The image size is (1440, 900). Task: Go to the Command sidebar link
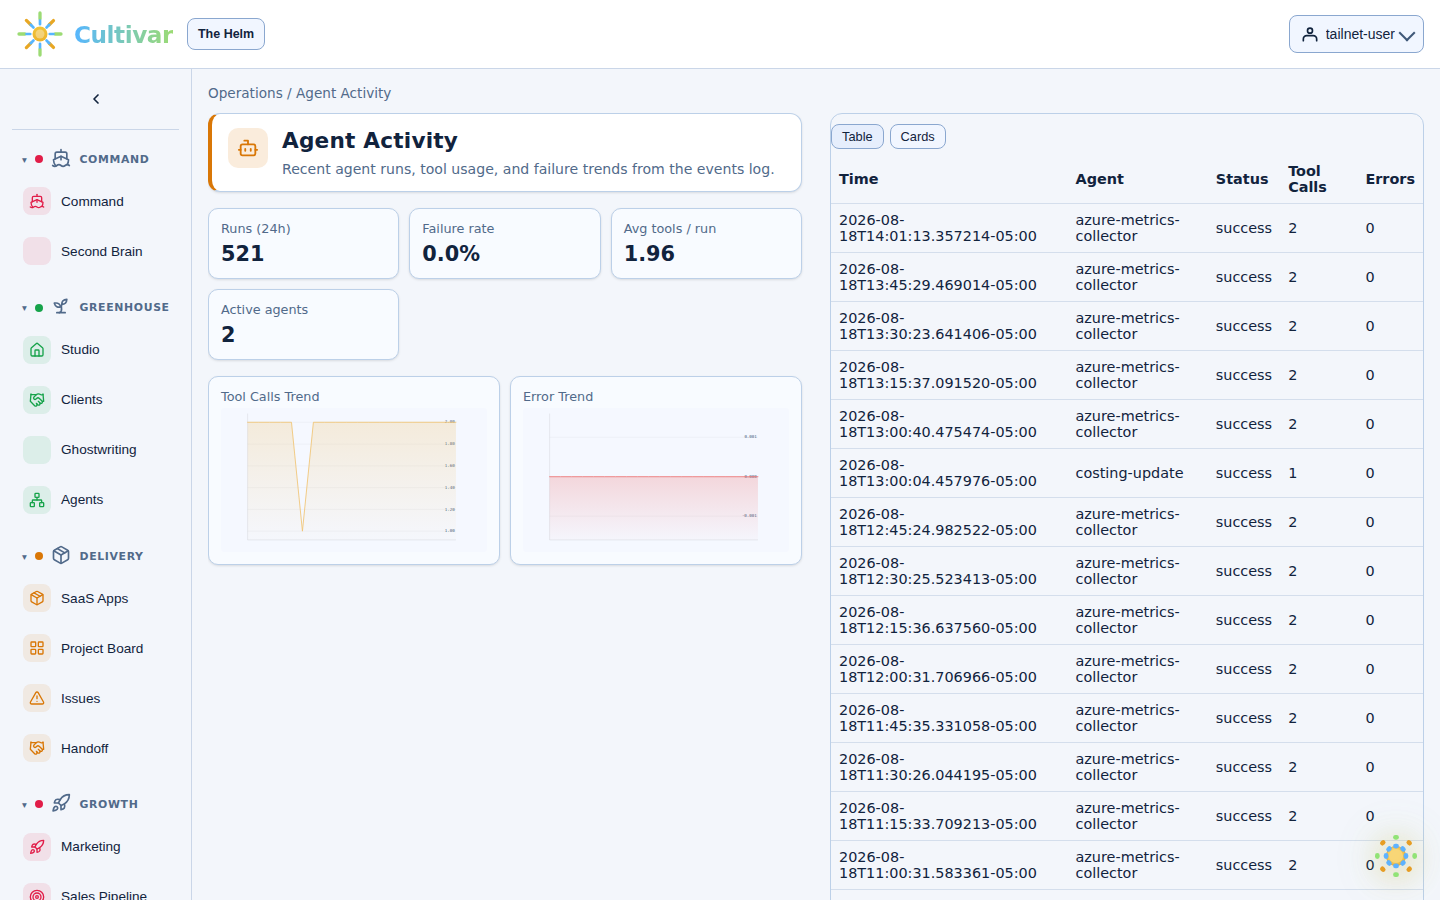tap(92, 201)
